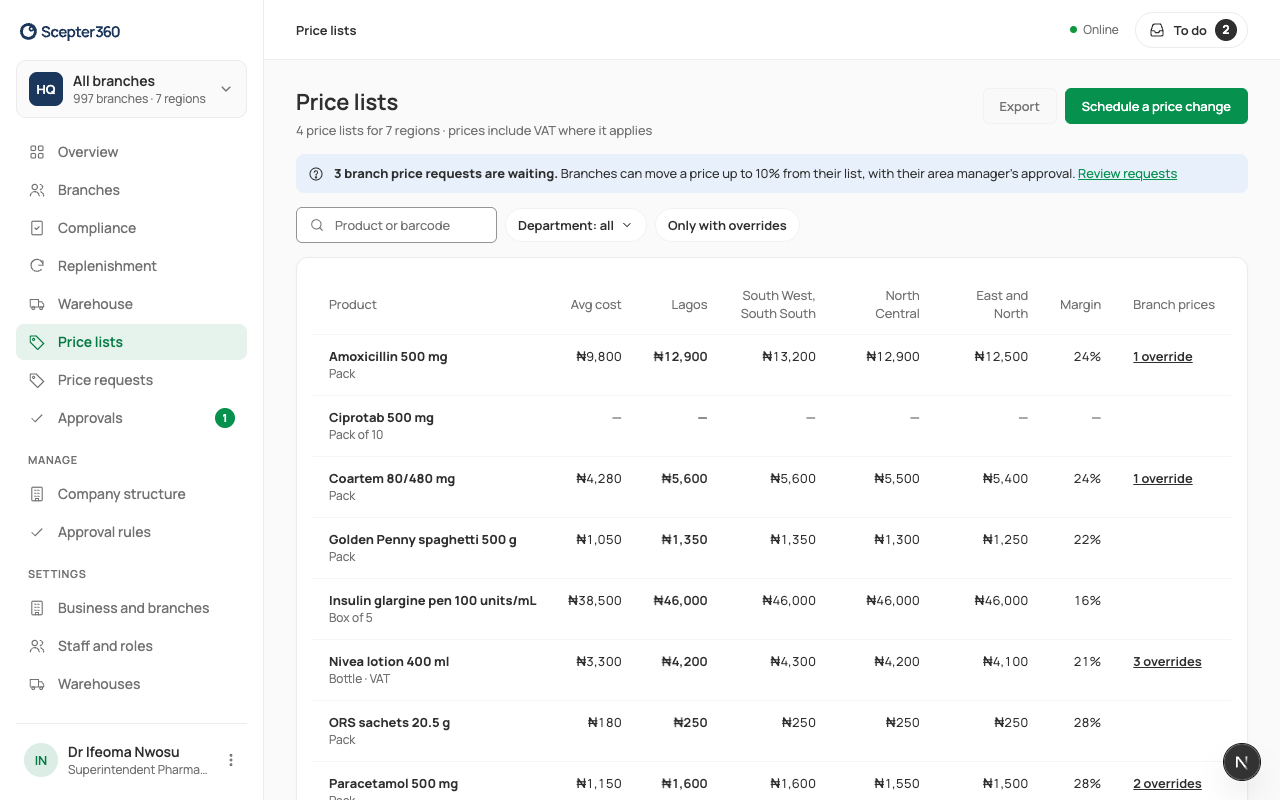The height and width of the screenshot is (800, 1280).
Task: Focus the Product or barcode search field
Action: (x=396, y=225)
